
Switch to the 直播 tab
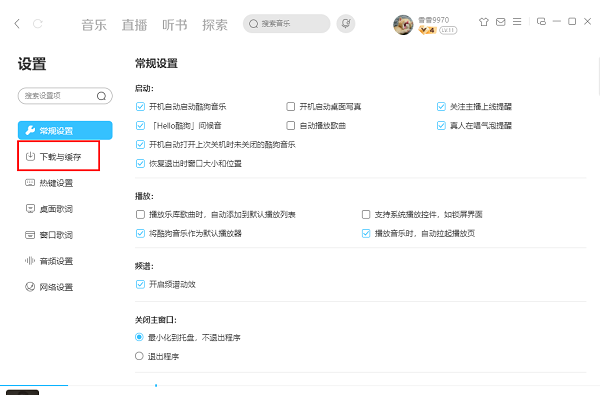click(134, 25)
